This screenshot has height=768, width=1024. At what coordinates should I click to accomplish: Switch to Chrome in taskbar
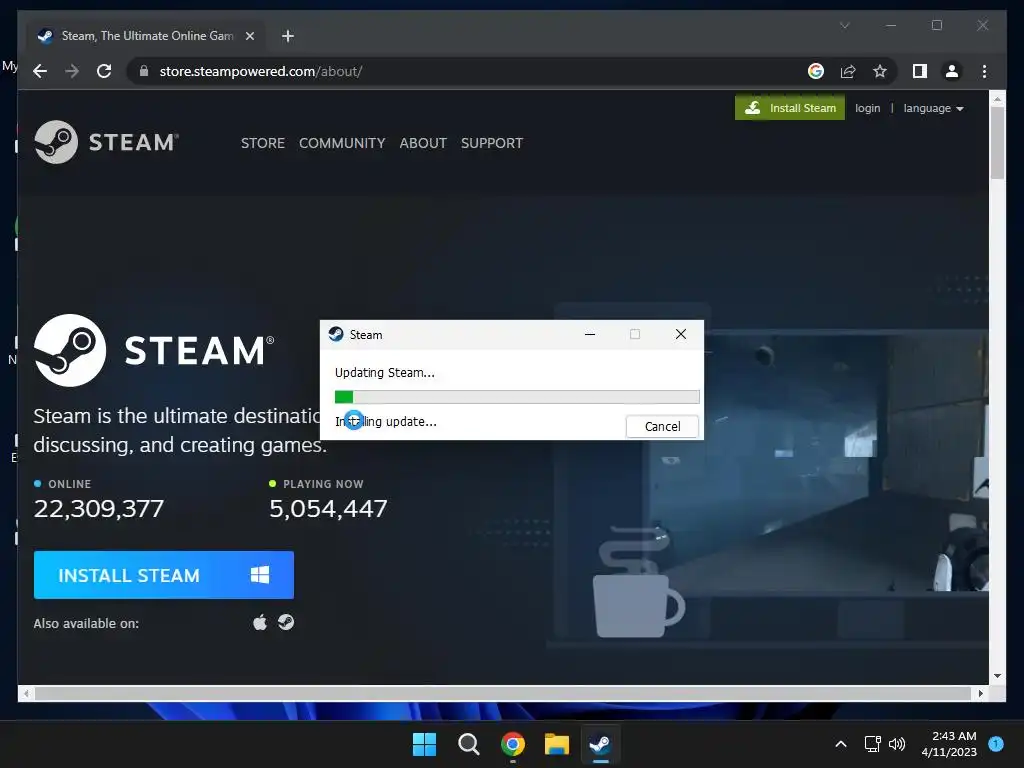pyautogui.click(x=513, y=744)
